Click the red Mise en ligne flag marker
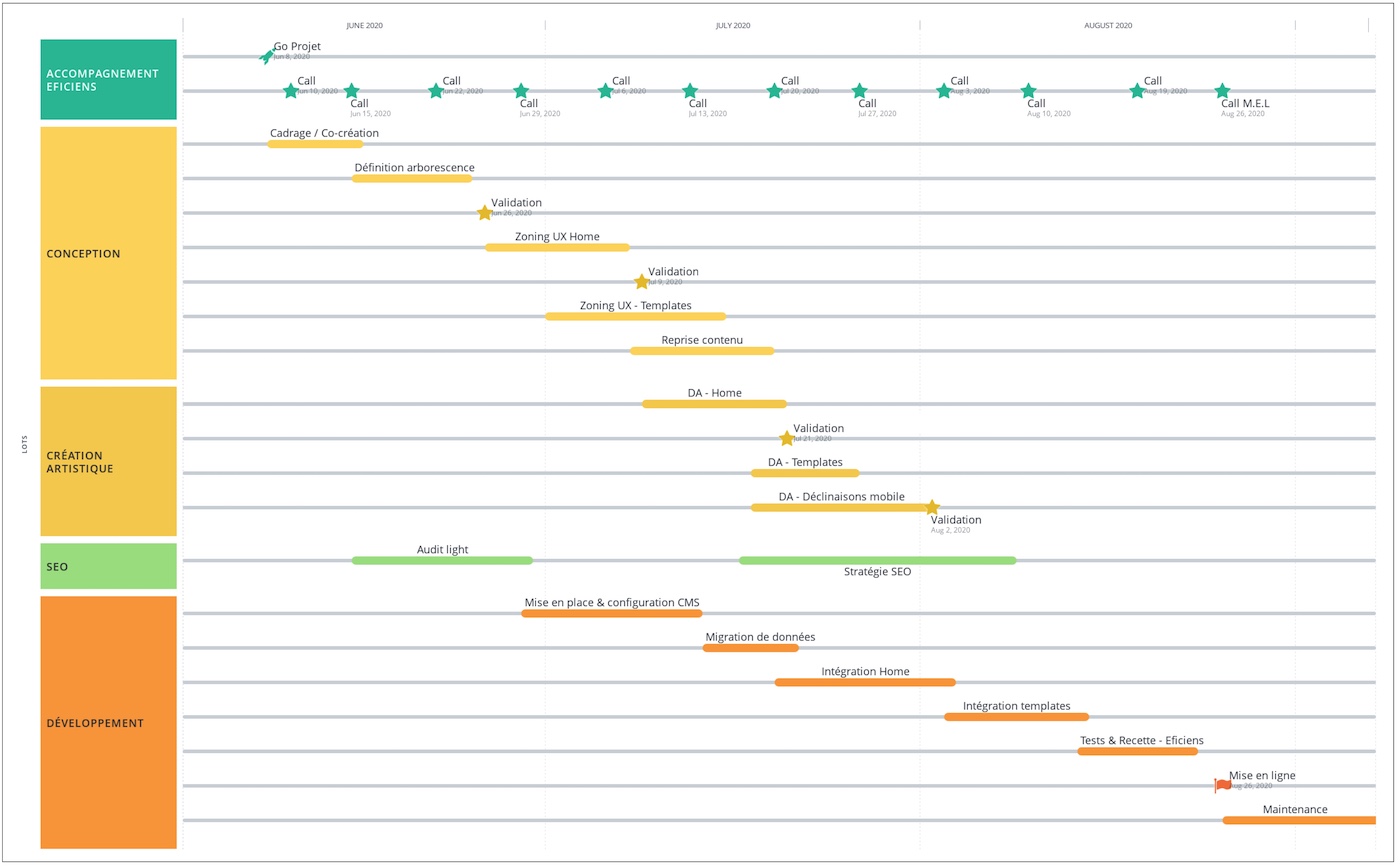Image resolution: width=1400 pixels, height=866 pixels. tap(1222, 784)
